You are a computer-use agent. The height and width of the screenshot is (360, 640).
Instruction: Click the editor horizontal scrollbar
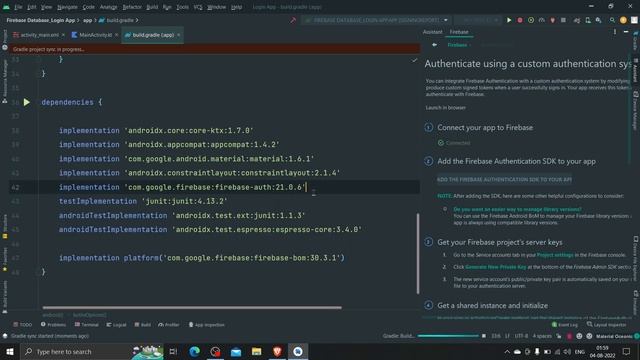pos(192,307)
